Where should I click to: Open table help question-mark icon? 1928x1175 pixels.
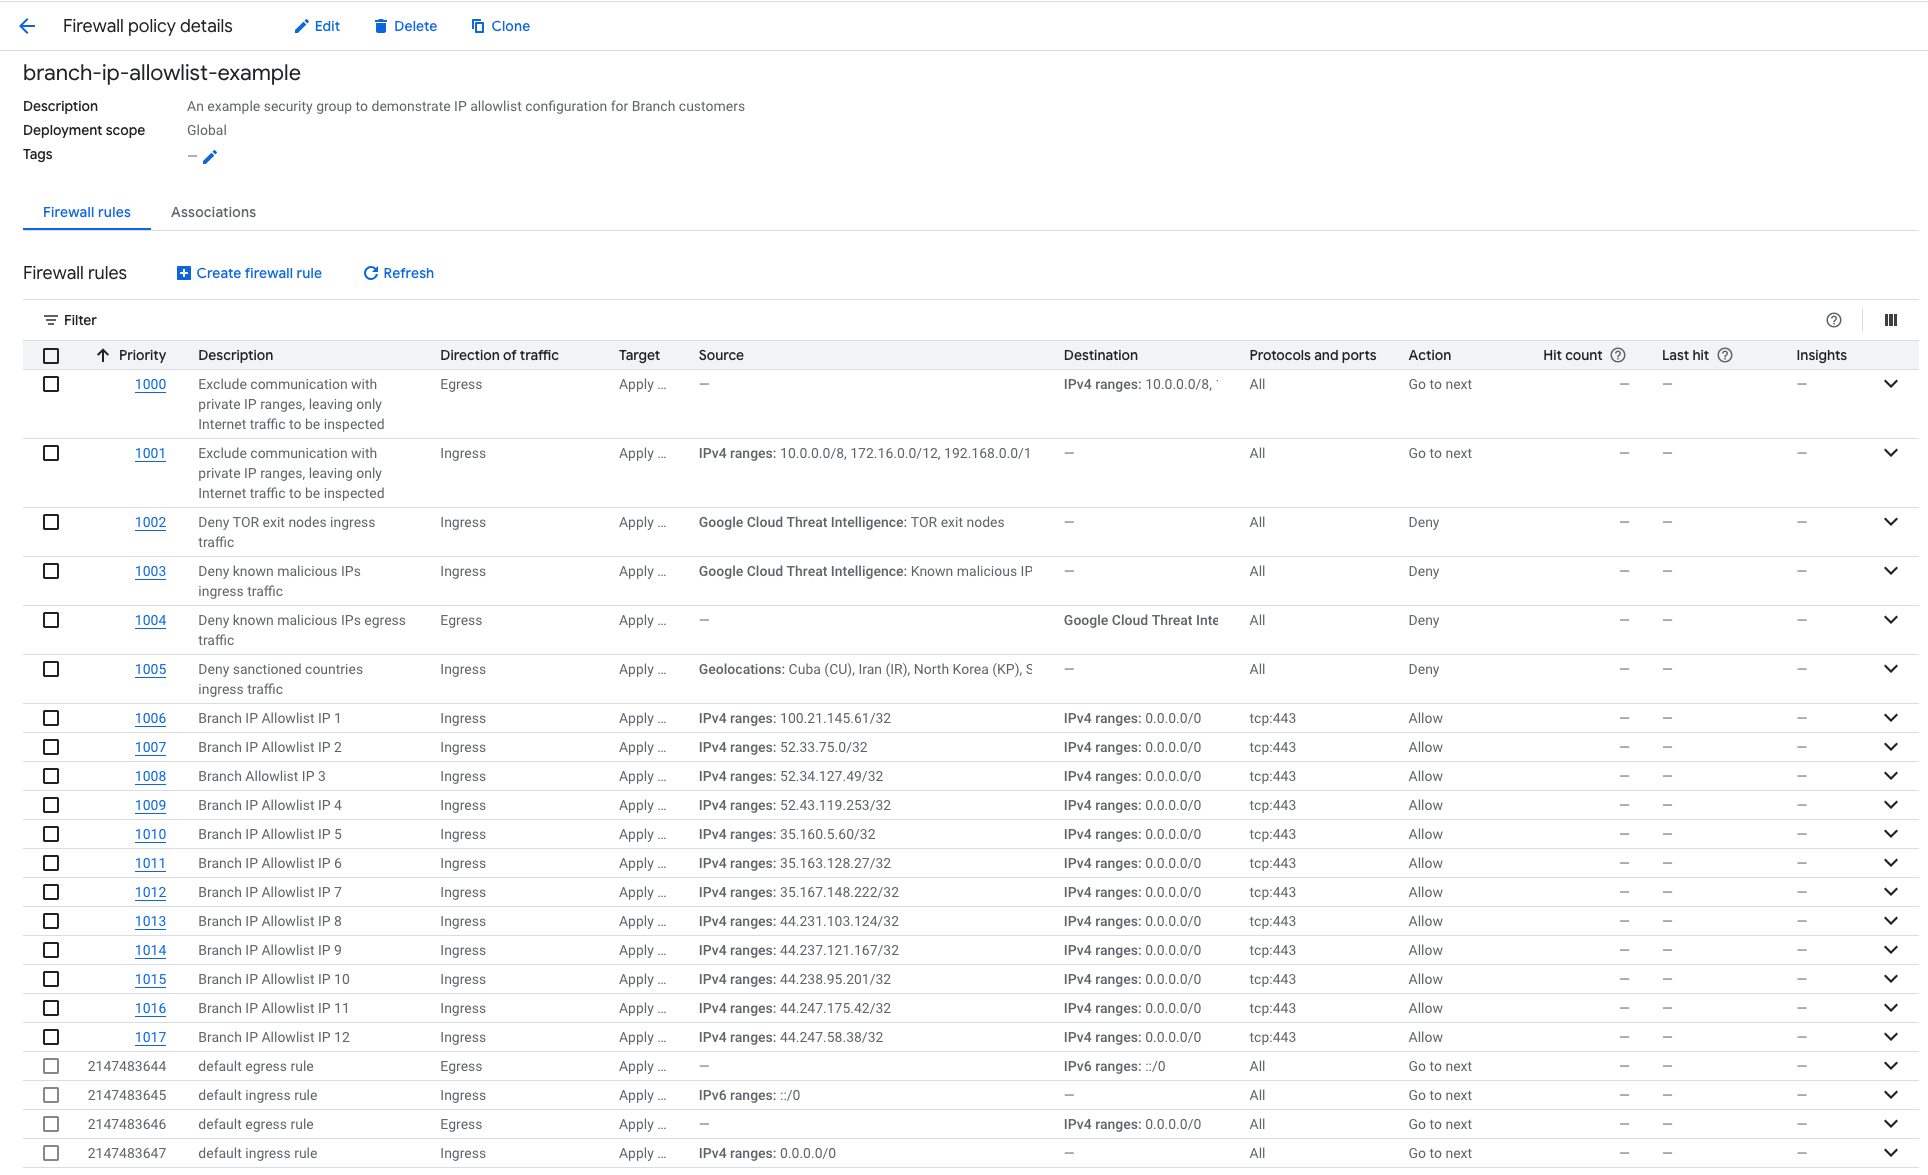pyautogui.click(x=1833, y=320)
